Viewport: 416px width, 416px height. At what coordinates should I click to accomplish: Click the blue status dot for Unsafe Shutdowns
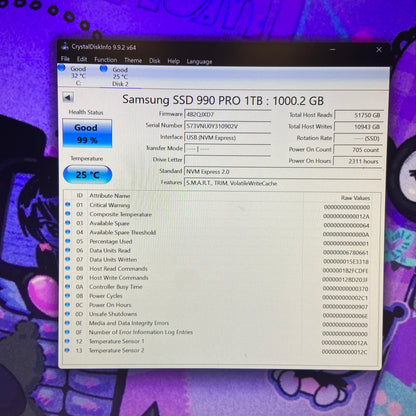tap(67, 314)
